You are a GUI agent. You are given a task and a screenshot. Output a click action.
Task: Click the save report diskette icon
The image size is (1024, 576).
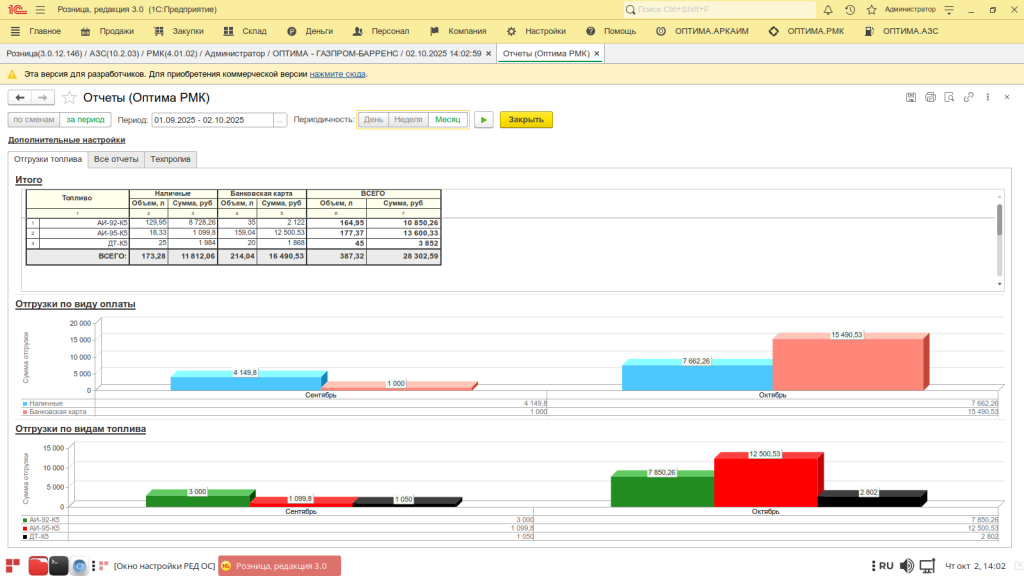click(911, 97)
